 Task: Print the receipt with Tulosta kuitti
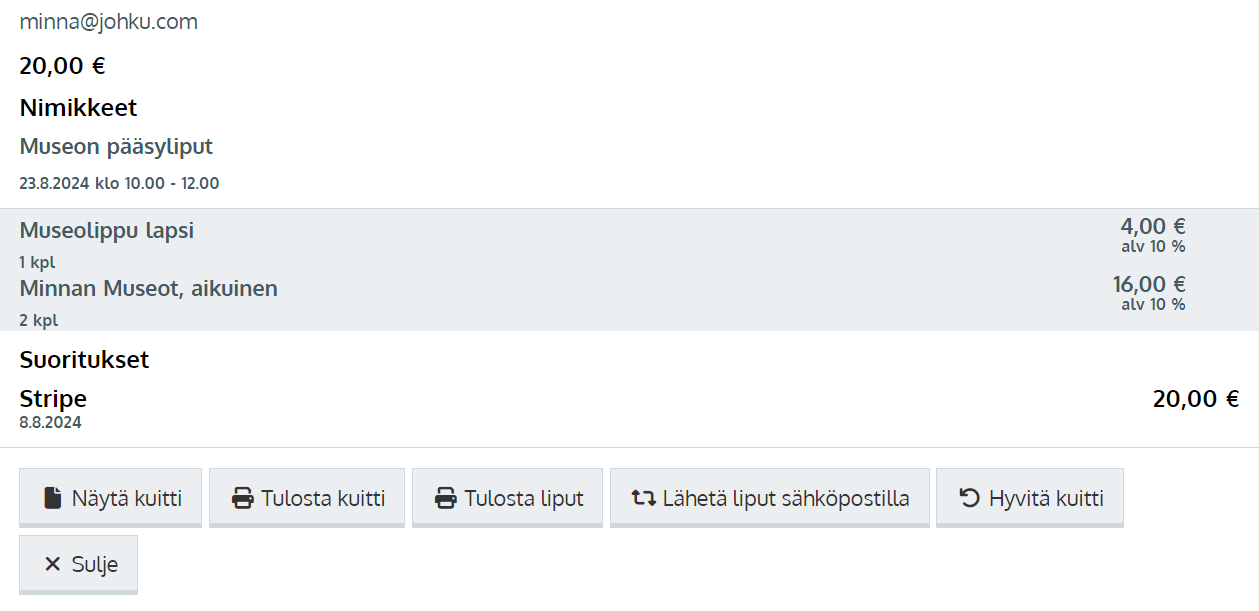tap(307, 497)
